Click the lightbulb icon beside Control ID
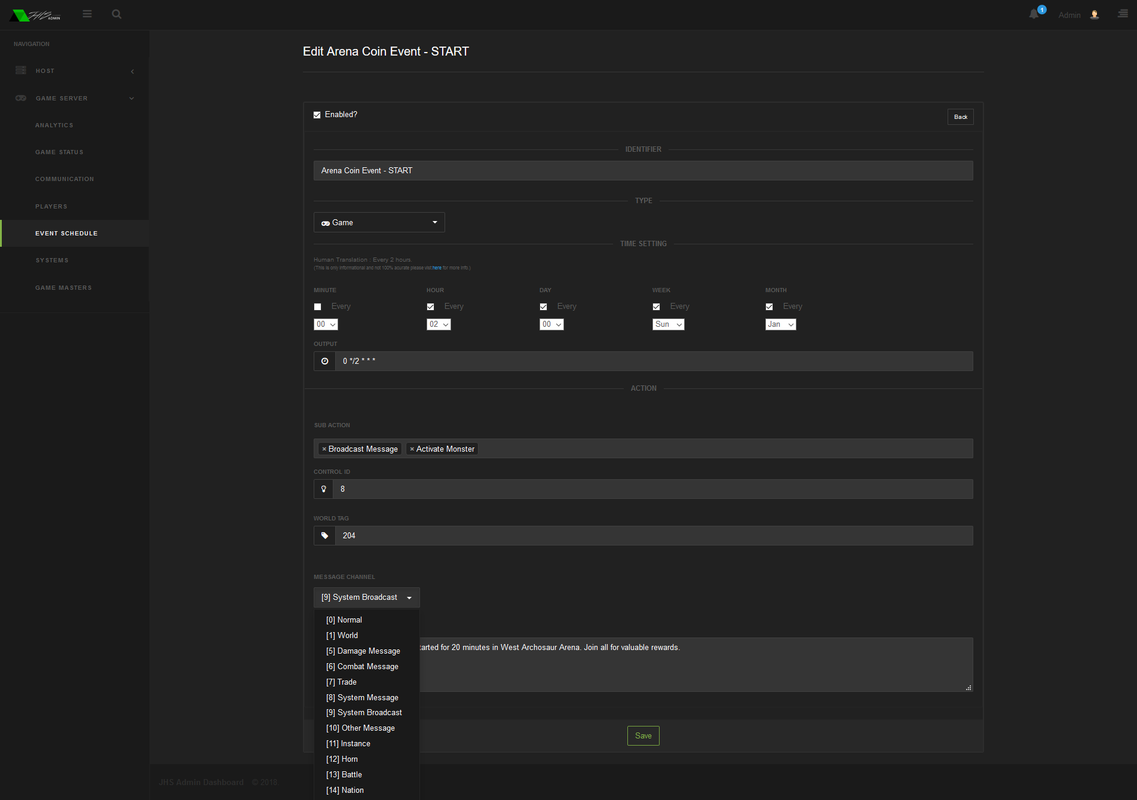The image size is (1137, 800). point(323,489)
